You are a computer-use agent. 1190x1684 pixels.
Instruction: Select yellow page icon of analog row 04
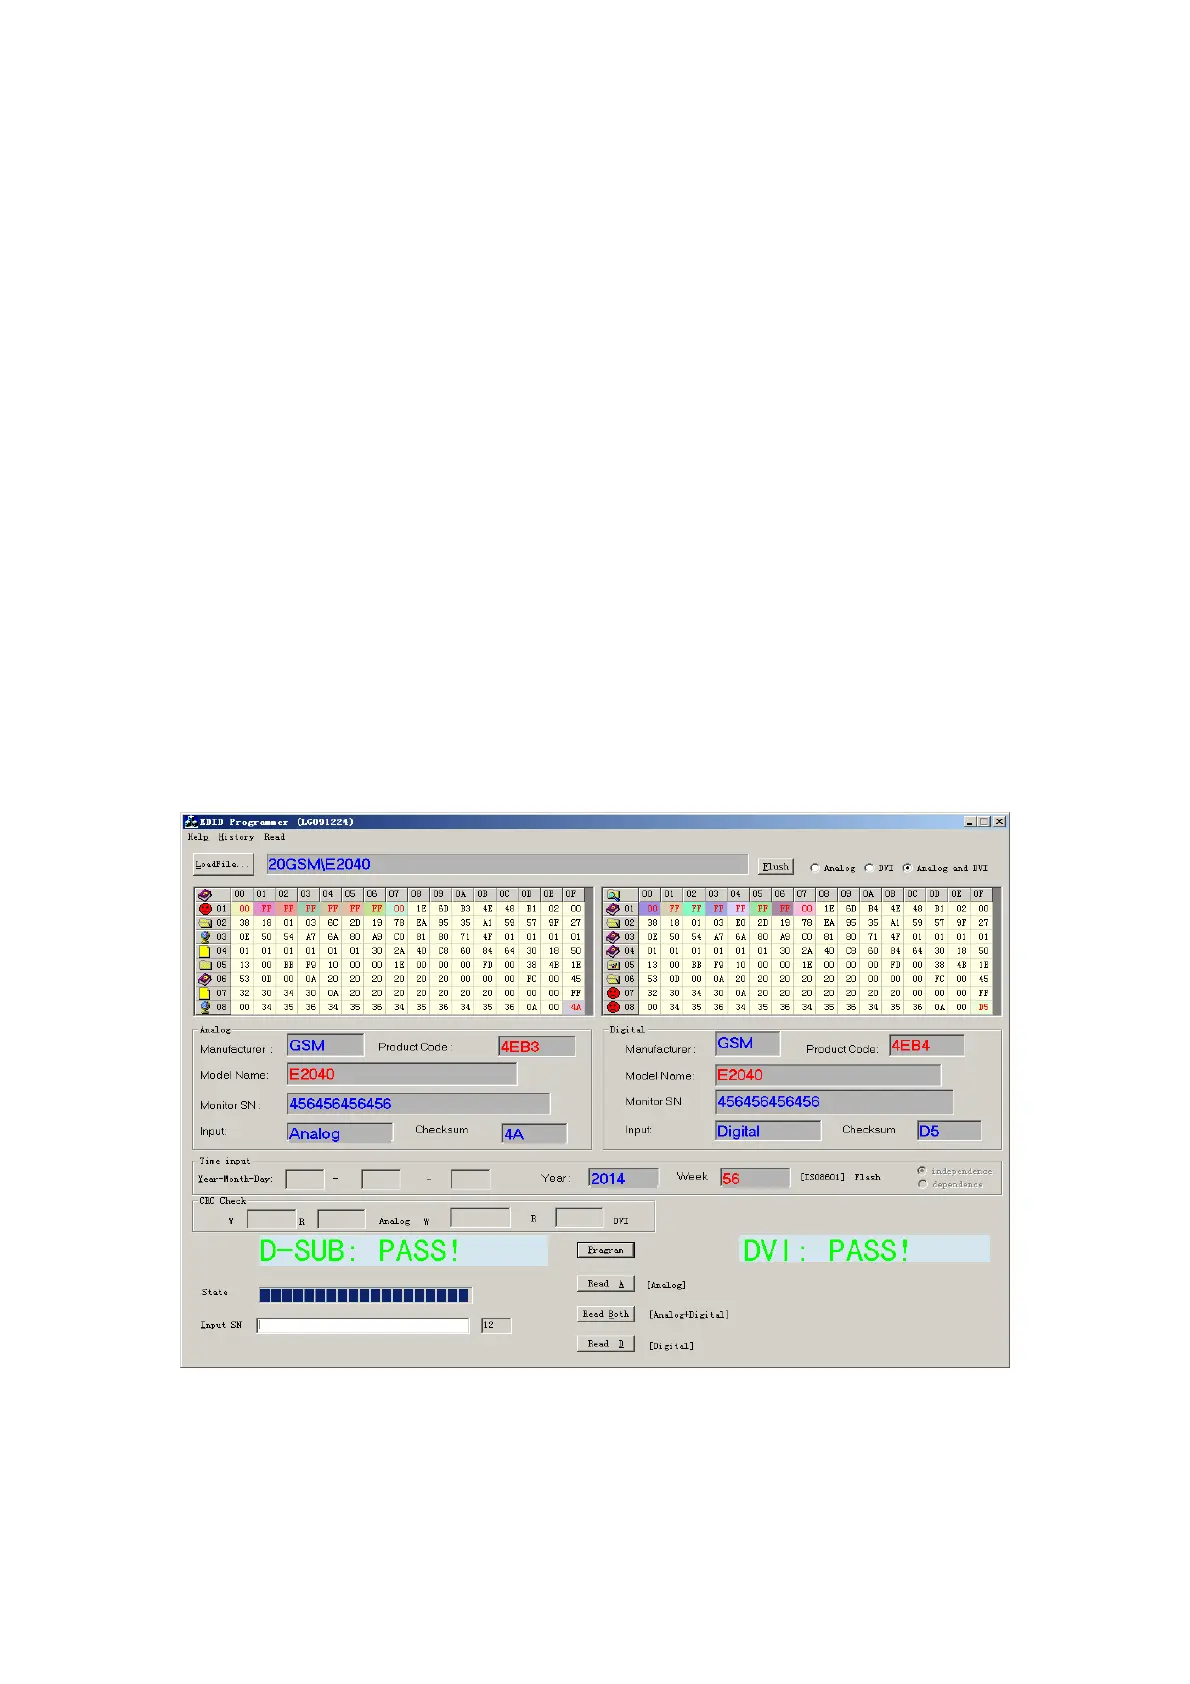[x=205, y=951]
